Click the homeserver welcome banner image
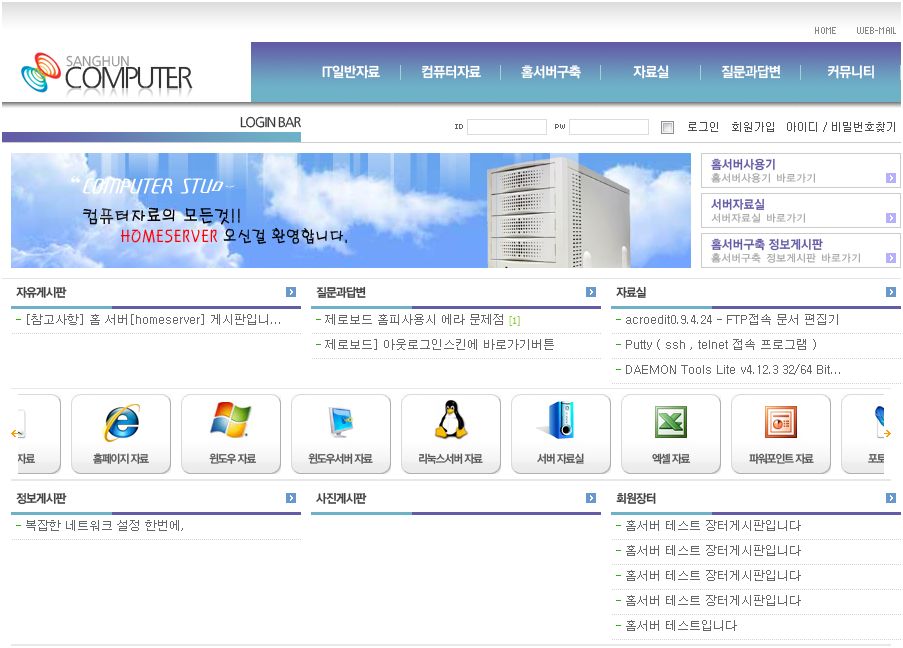The image size is (903, 648). point(351,210)
